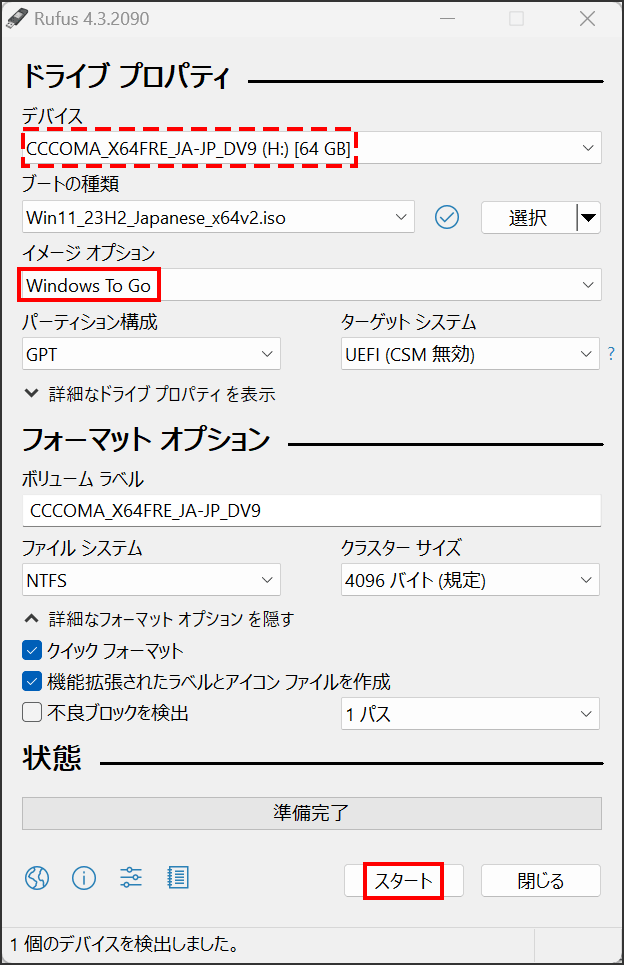Close the Rufus window

[x=587, y=18]
